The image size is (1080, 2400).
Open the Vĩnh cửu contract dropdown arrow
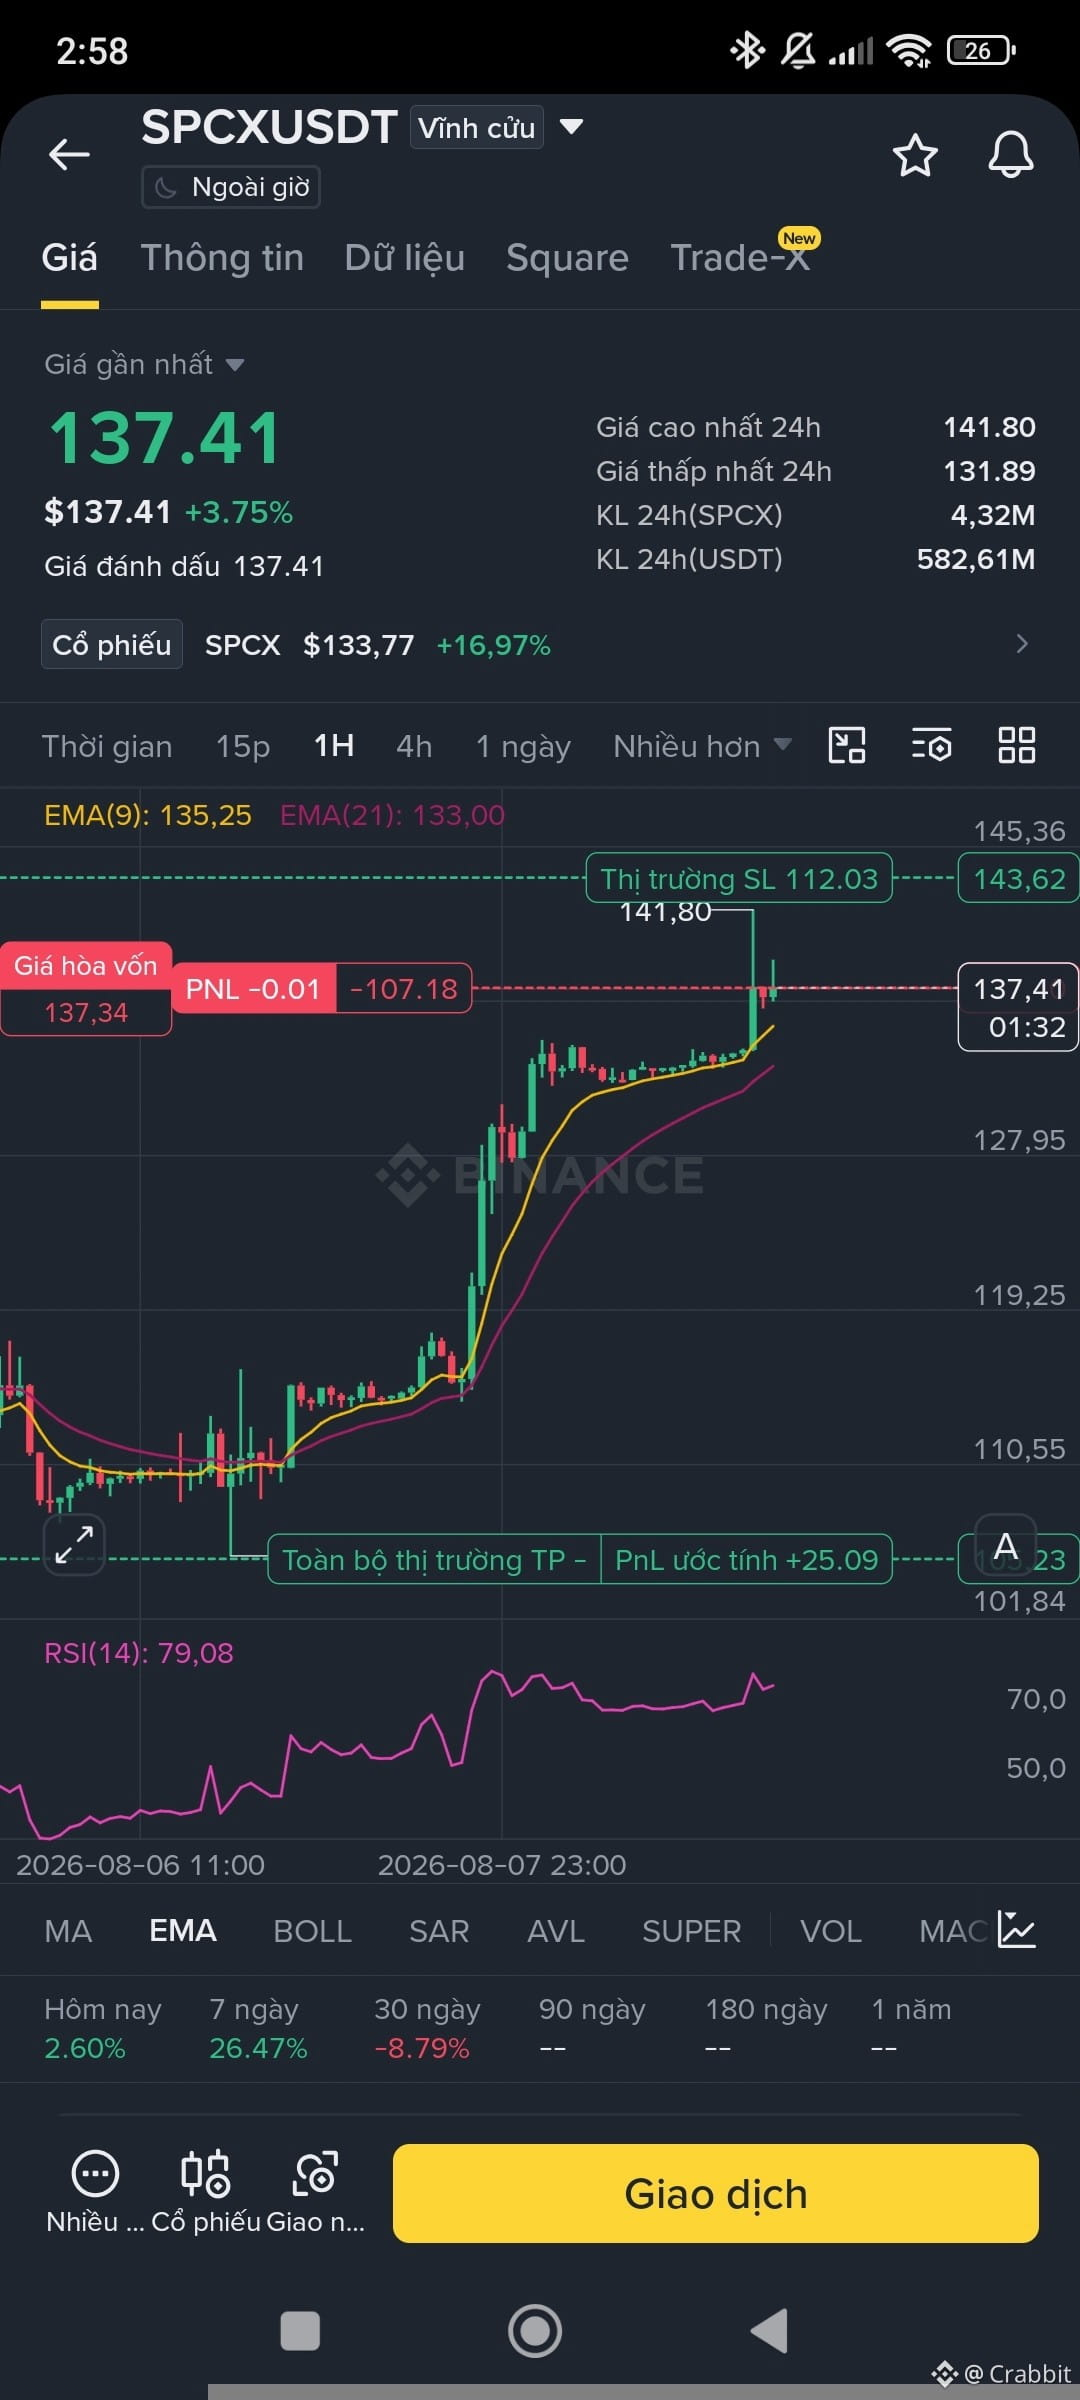coord(571,127)
